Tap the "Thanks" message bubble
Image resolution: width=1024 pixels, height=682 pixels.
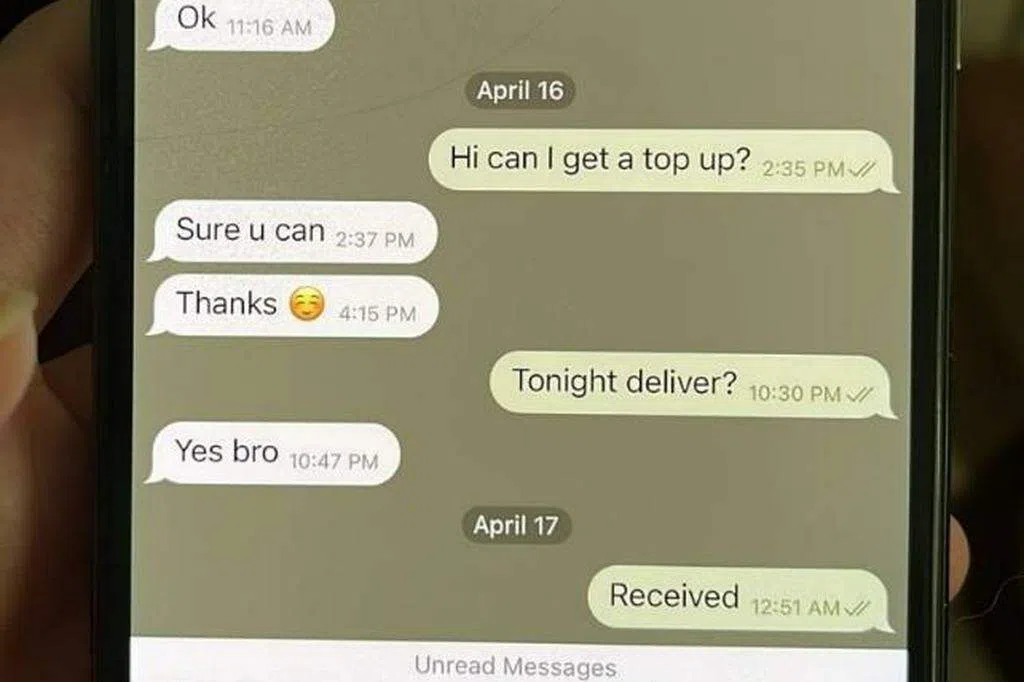point(293,306)
